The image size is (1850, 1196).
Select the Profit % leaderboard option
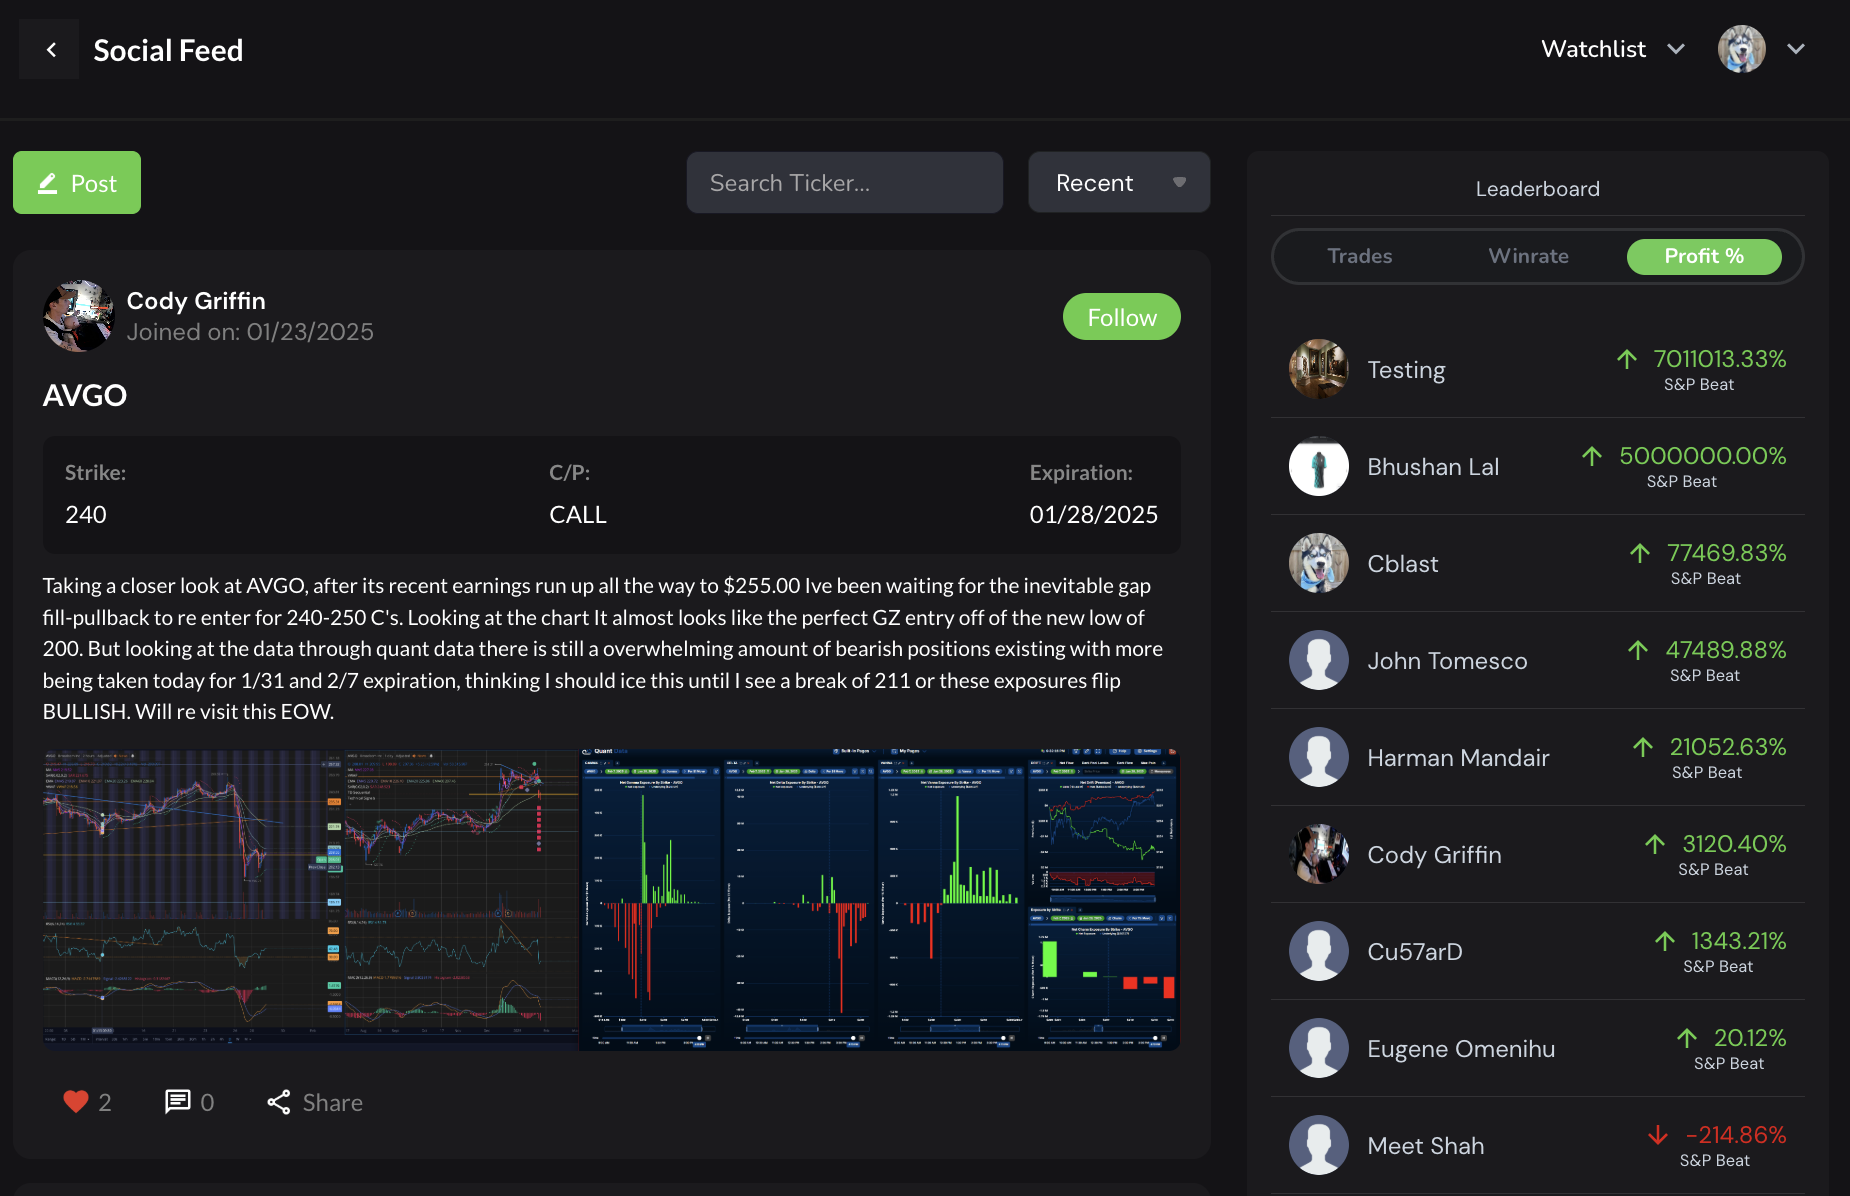(1703, 256)
